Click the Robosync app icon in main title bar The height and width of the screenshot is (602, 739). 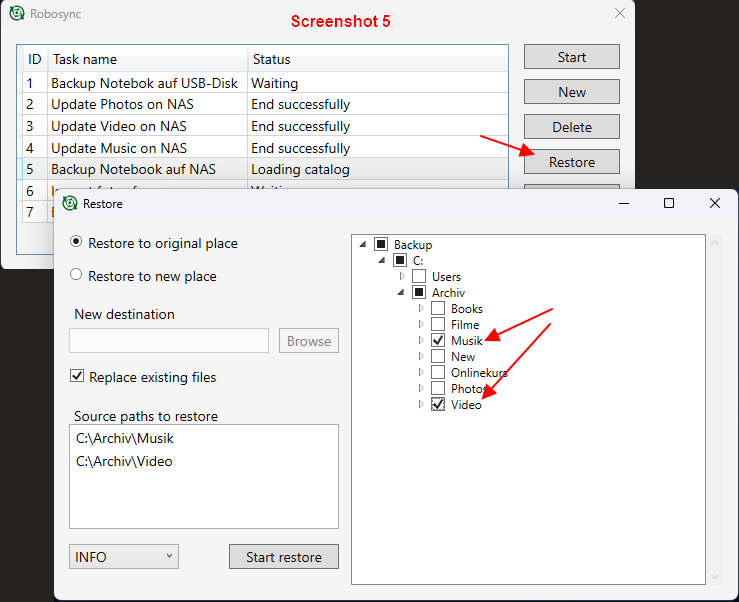tap(17, 15)
